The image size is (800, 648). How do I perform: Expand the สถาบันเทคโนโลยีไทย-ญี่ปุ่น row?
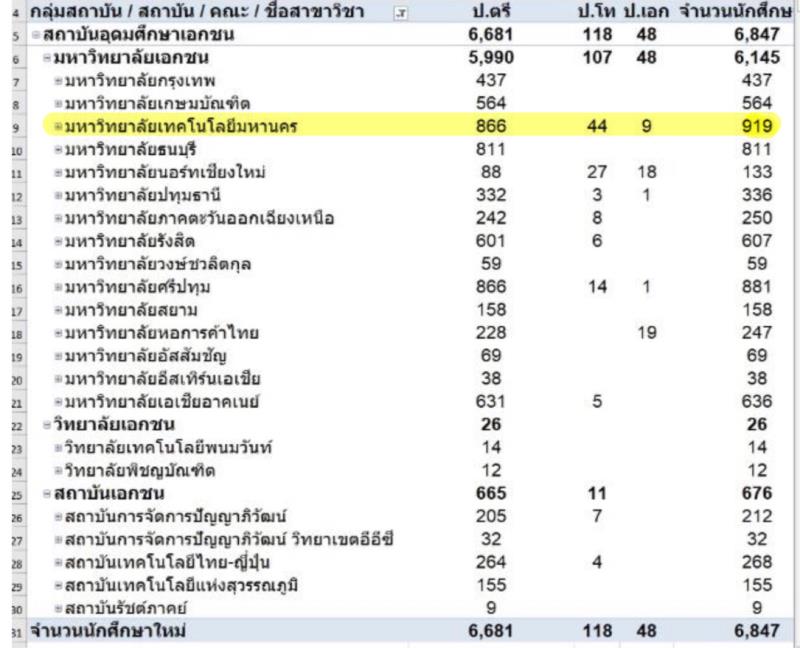(x=58, y=563)
